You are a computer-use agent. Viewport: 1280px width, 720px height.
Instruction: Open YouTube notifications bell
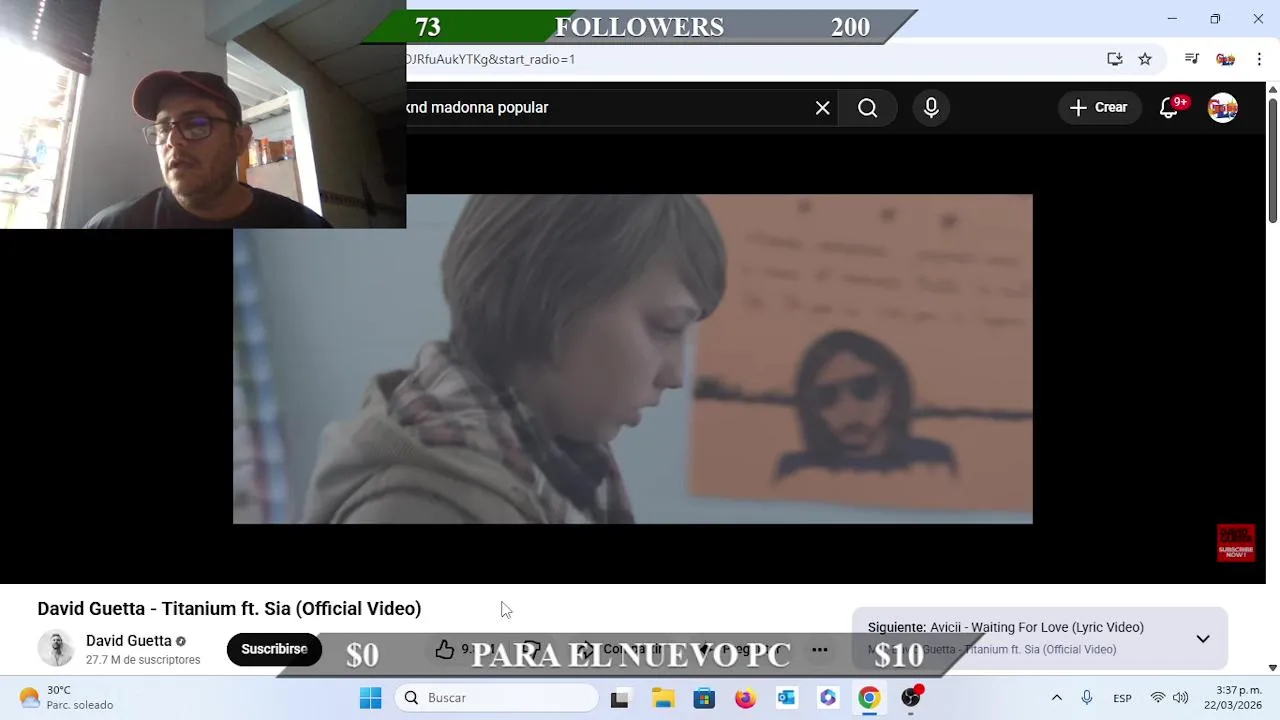point(1168,108)
